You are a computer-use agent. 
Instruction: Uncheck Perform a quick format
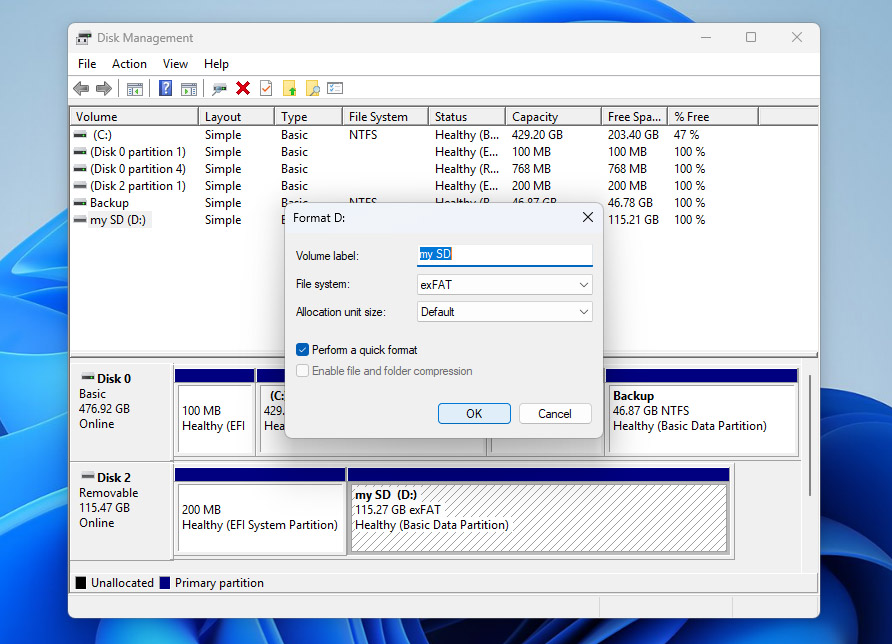303,350
